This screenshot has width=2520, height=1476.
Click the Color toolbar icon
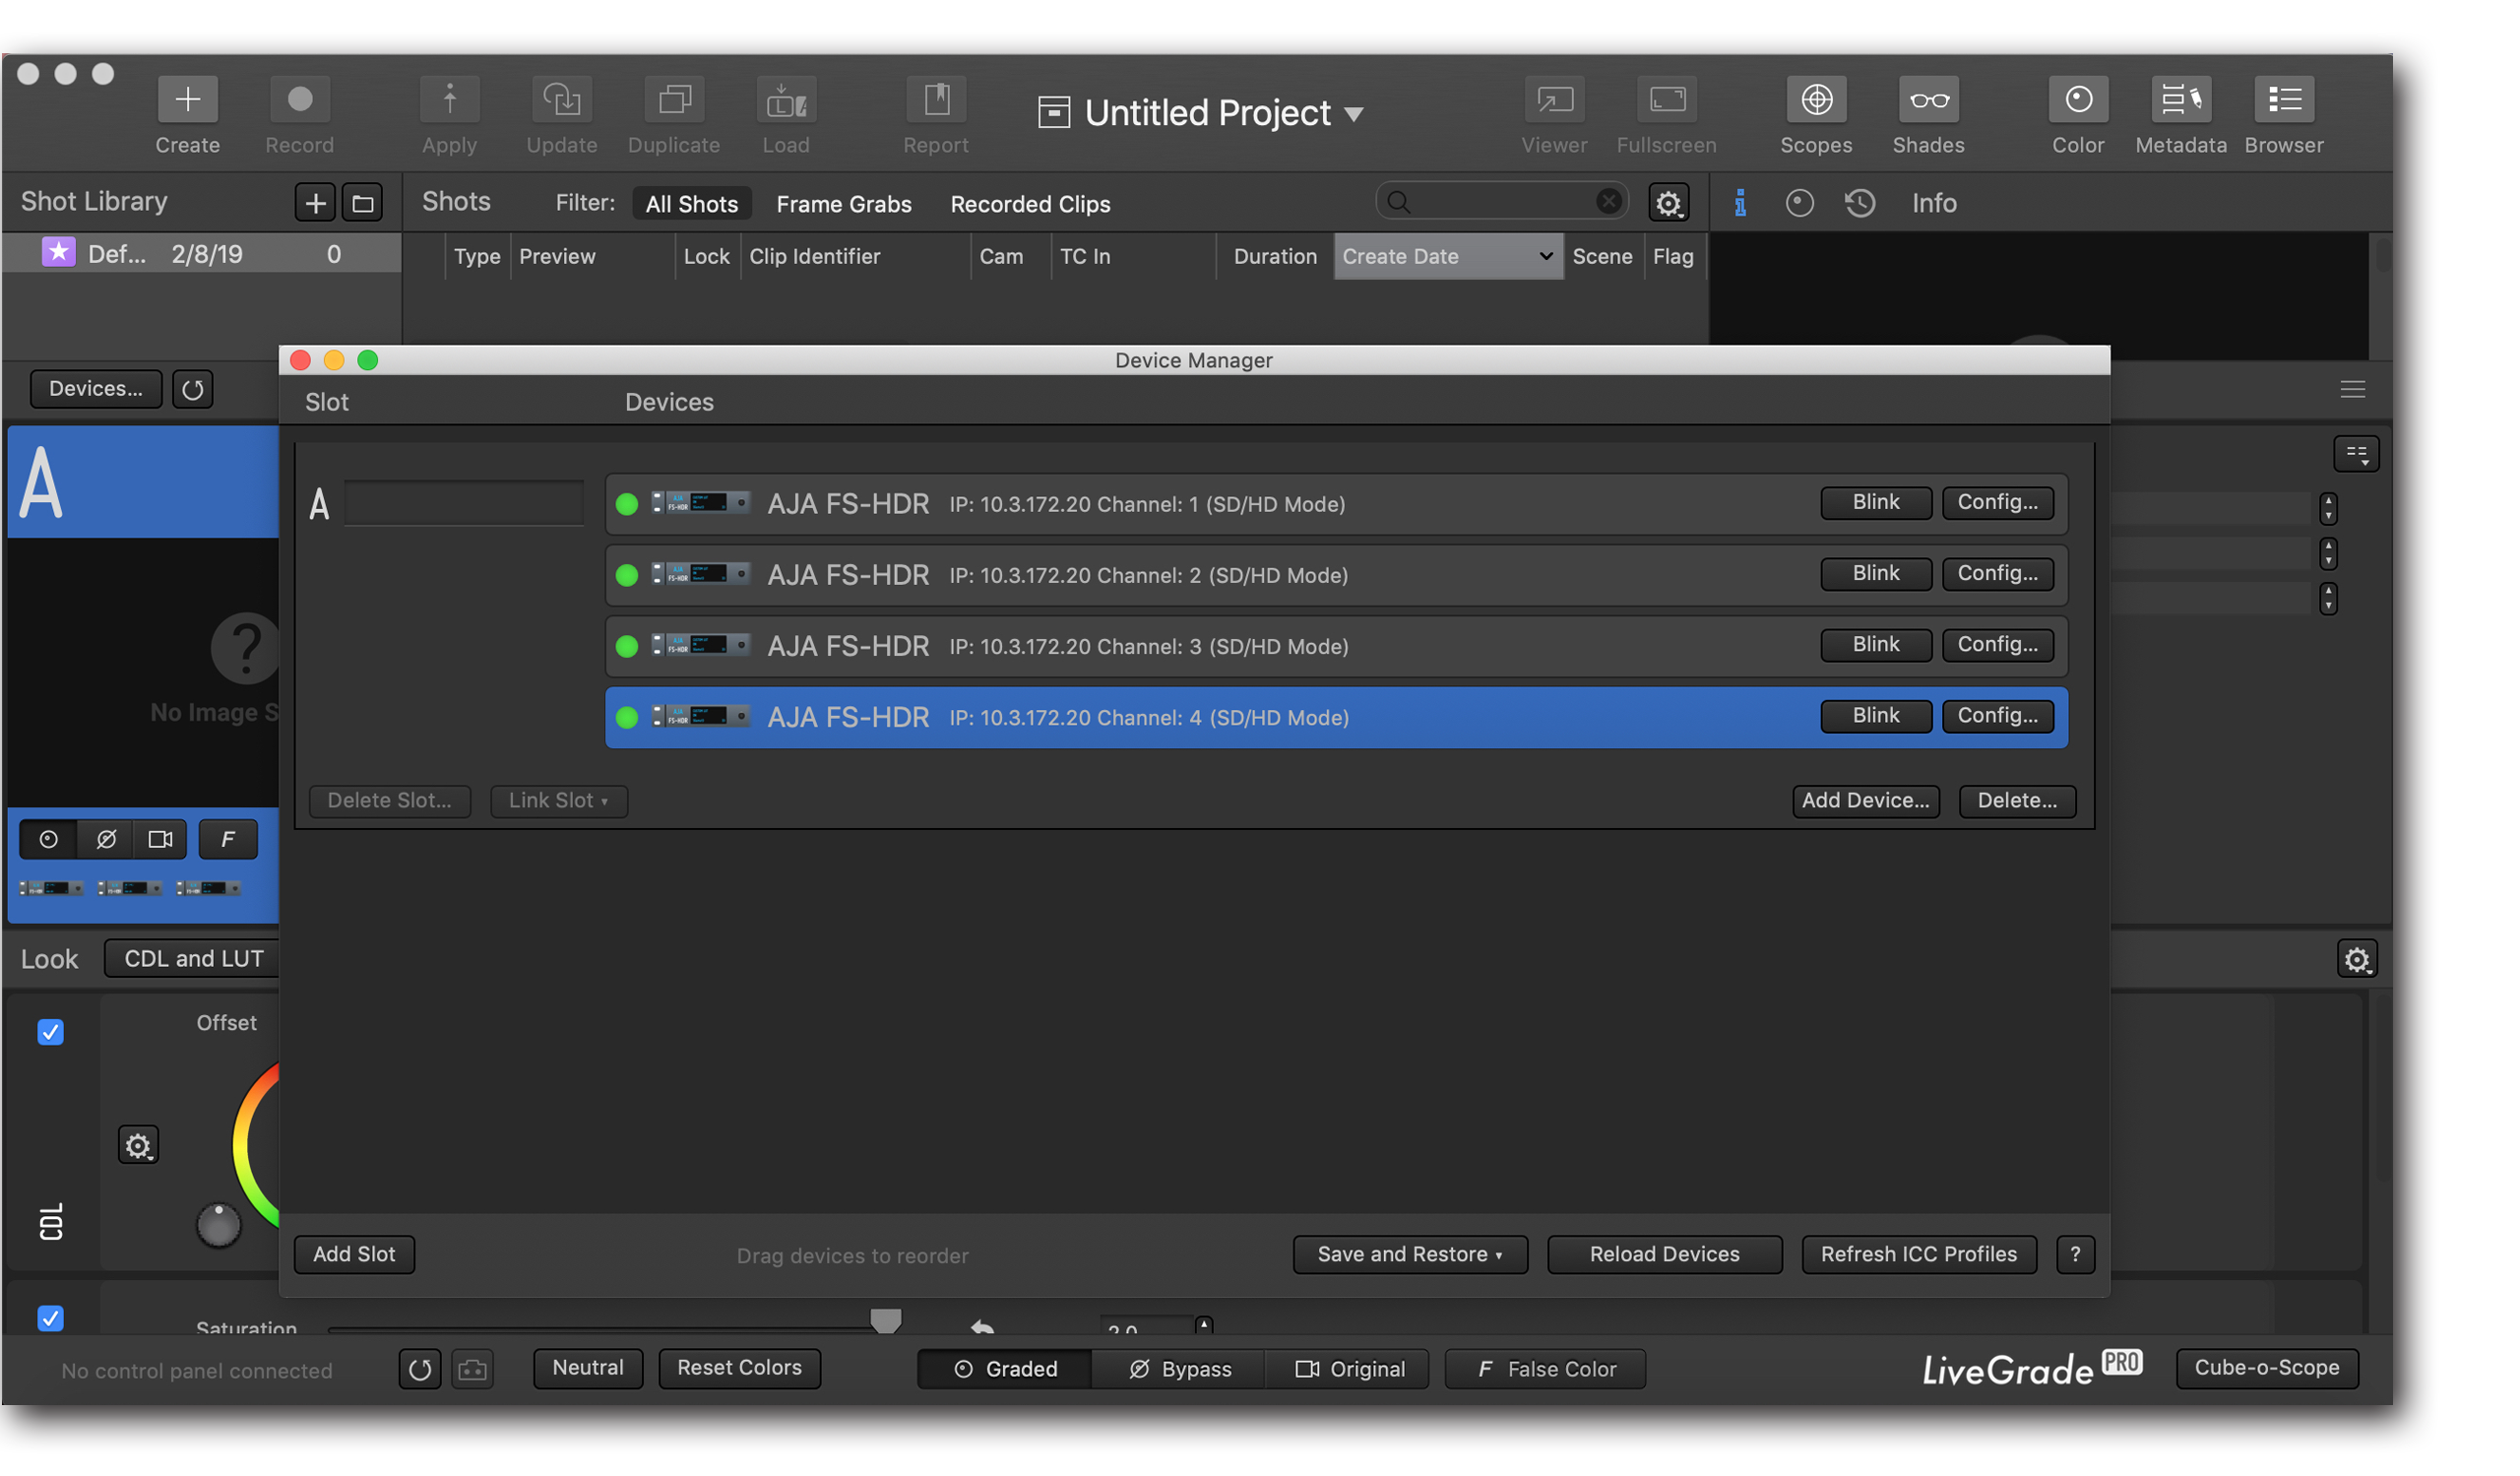click(x=2077, y=100)
